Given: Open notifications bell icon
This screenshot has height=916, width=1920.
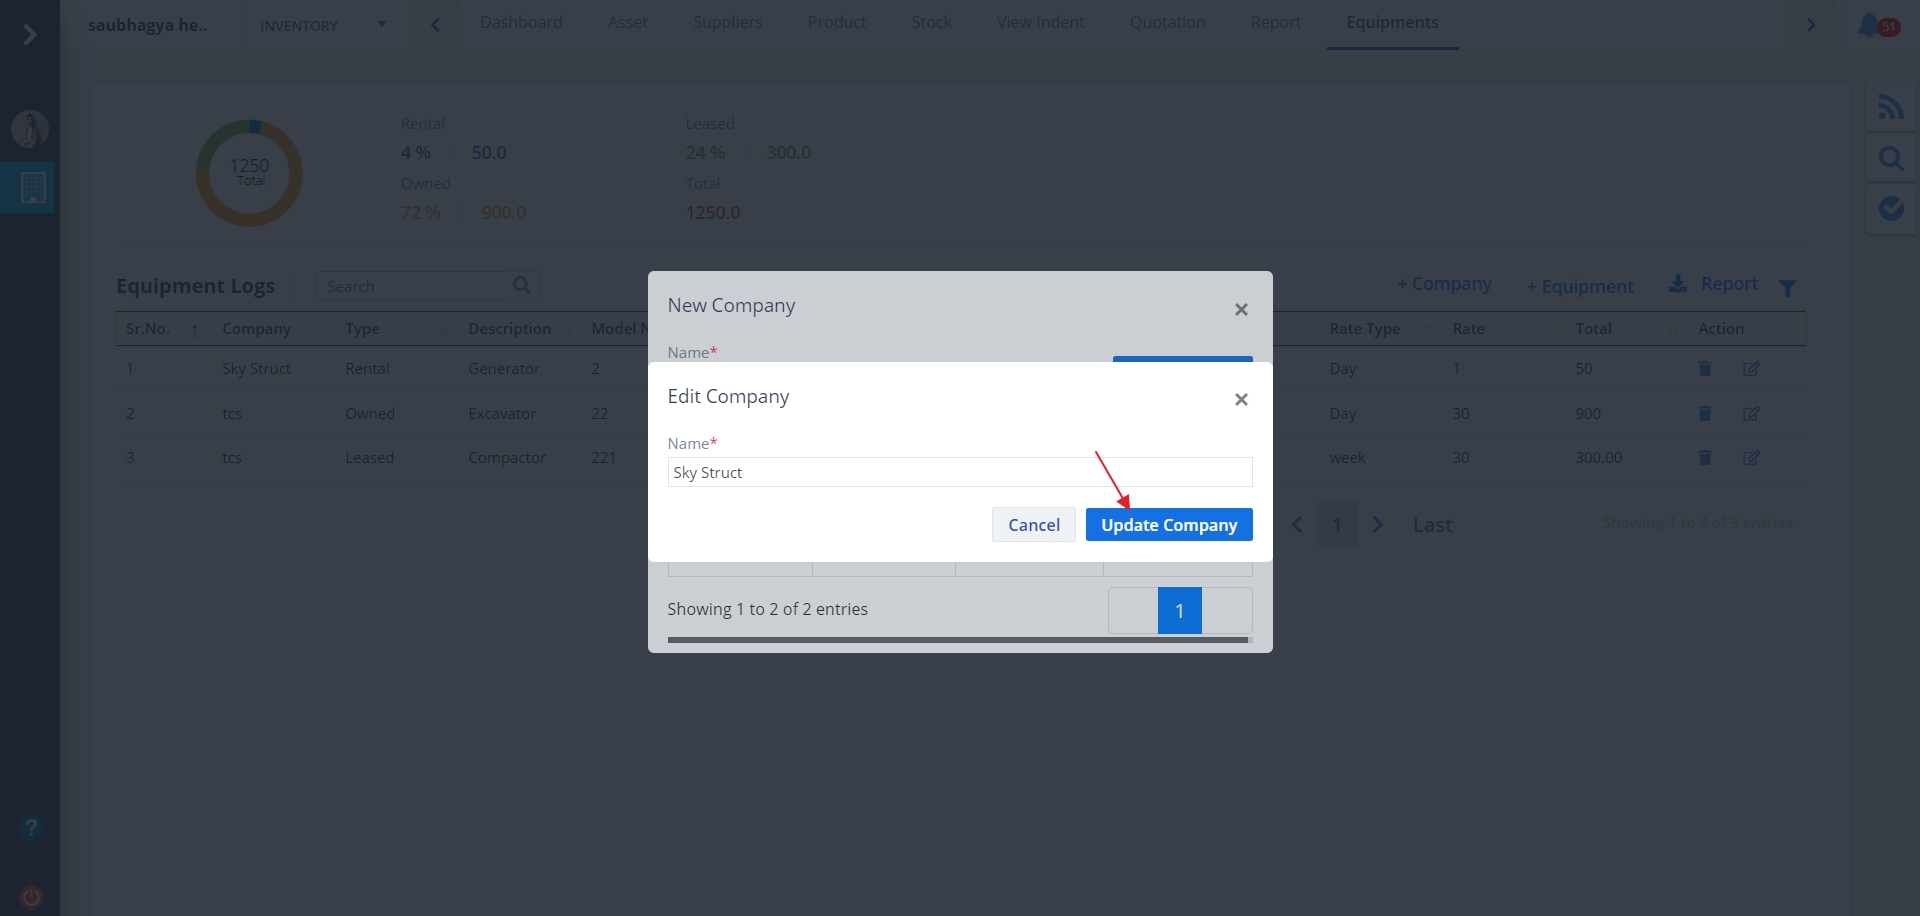Looking at the screenshot, I should click(x=1870, y=26).
